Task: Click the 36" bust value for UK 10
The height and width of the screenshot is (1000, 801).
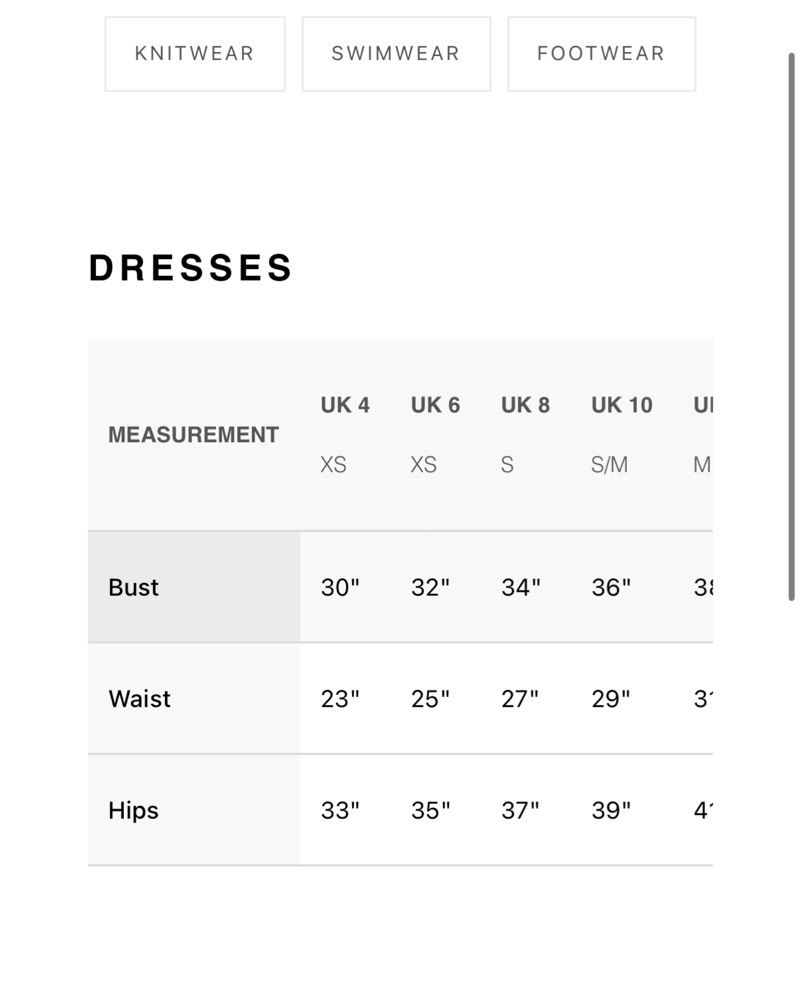Action: coord(611,587)
